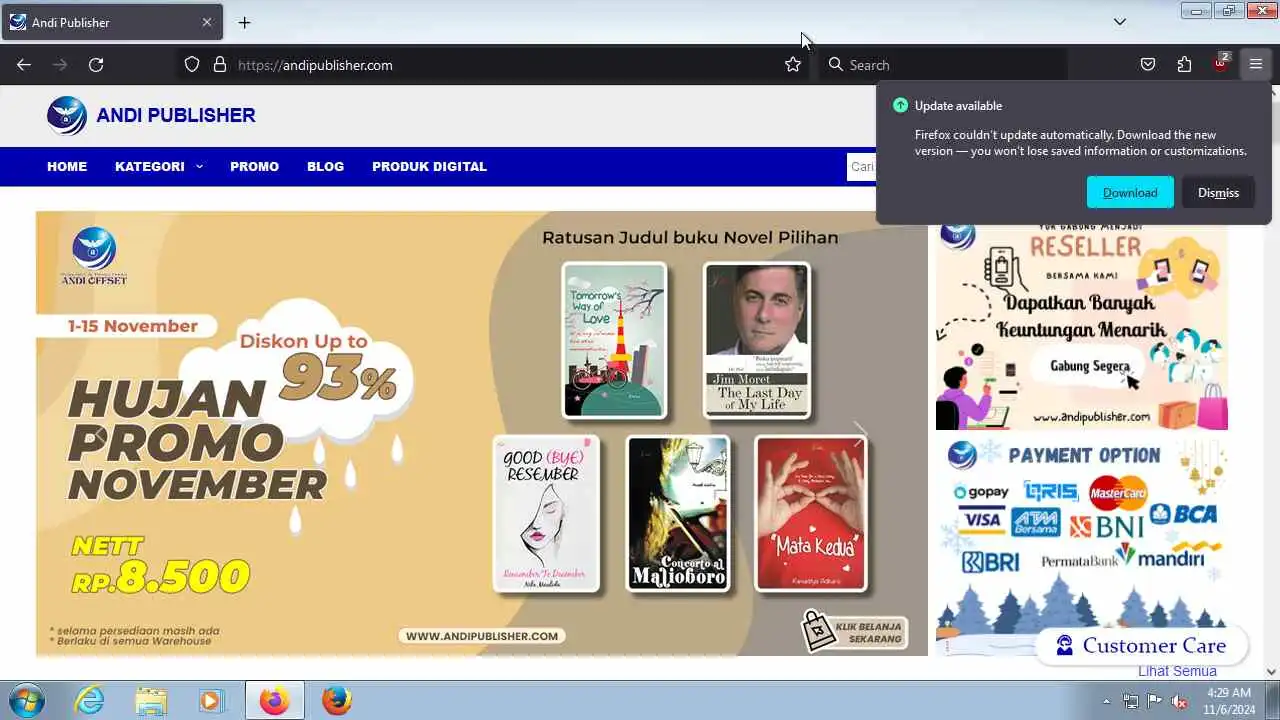Open the Action Center flag icon
The height and width of the screenshot is (720, 1280).
[1155, 701]
